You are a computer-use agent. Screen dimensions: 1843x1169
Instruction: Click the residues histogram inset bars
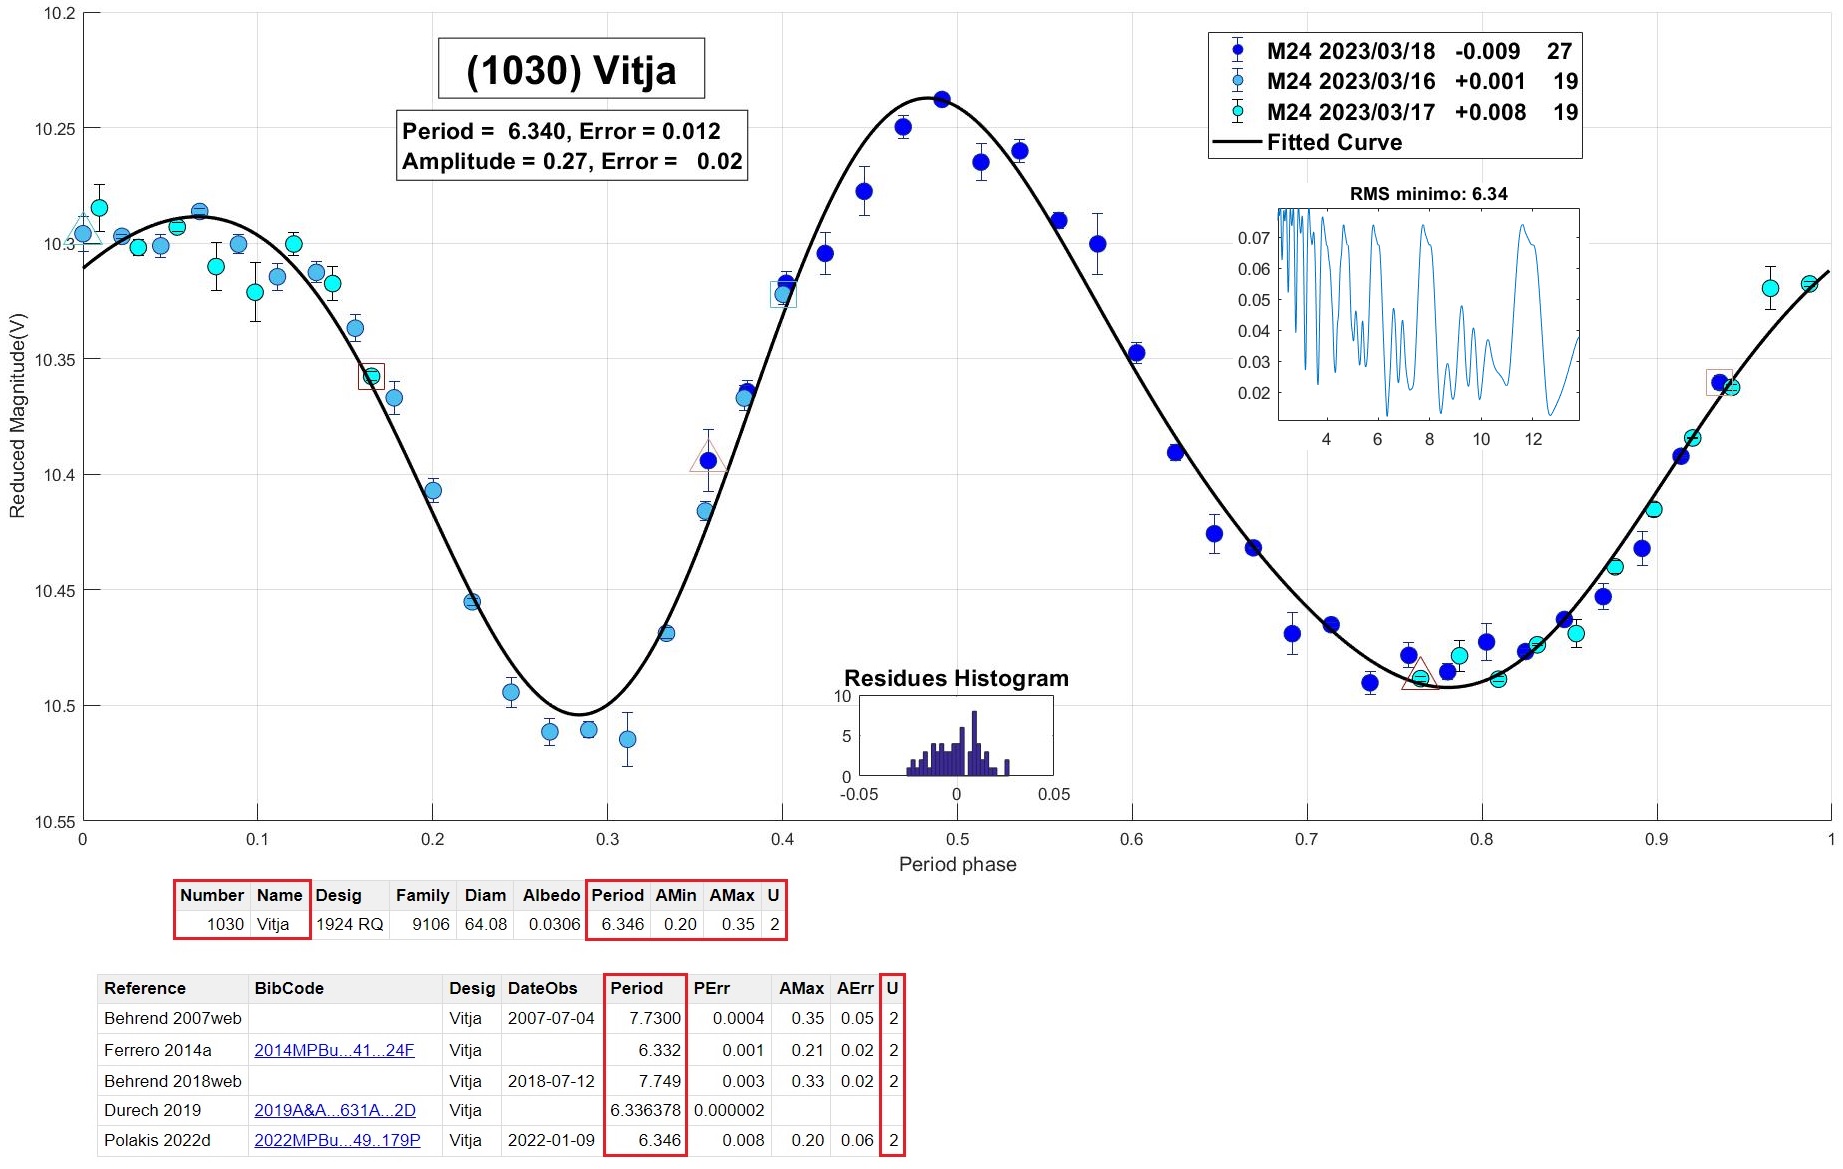(x=957, y=743)
